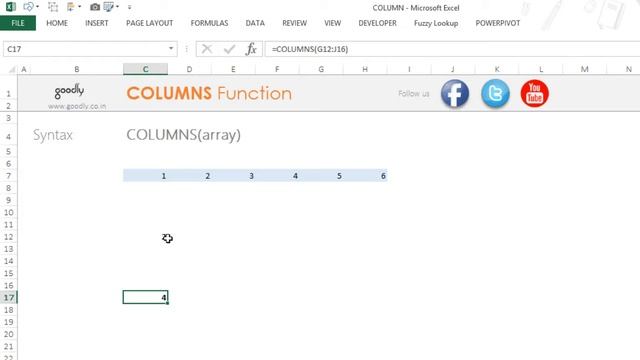
Task: Expand the table format pen dropdown arrow
Action: tap(118, 7)
